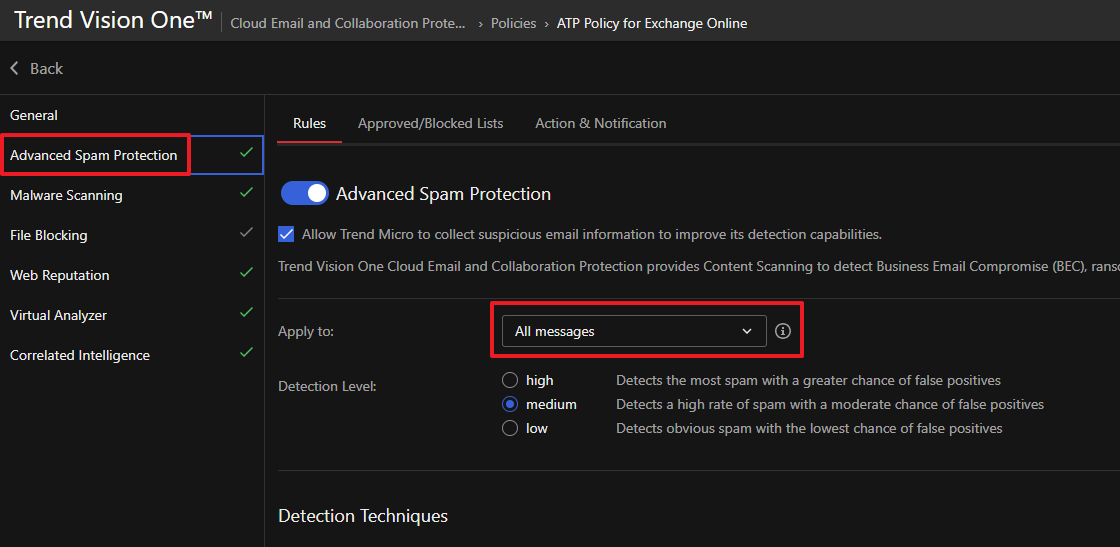Screen dimensions: 1120x547
Task: Select the low detection level
Action: 510,428
